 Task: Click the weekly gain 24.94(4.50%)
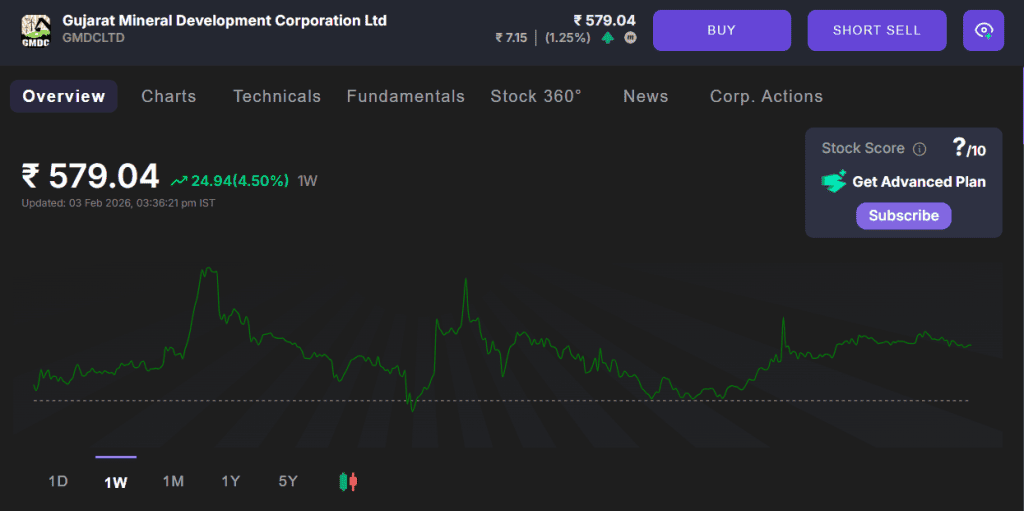tap(240, 181)
